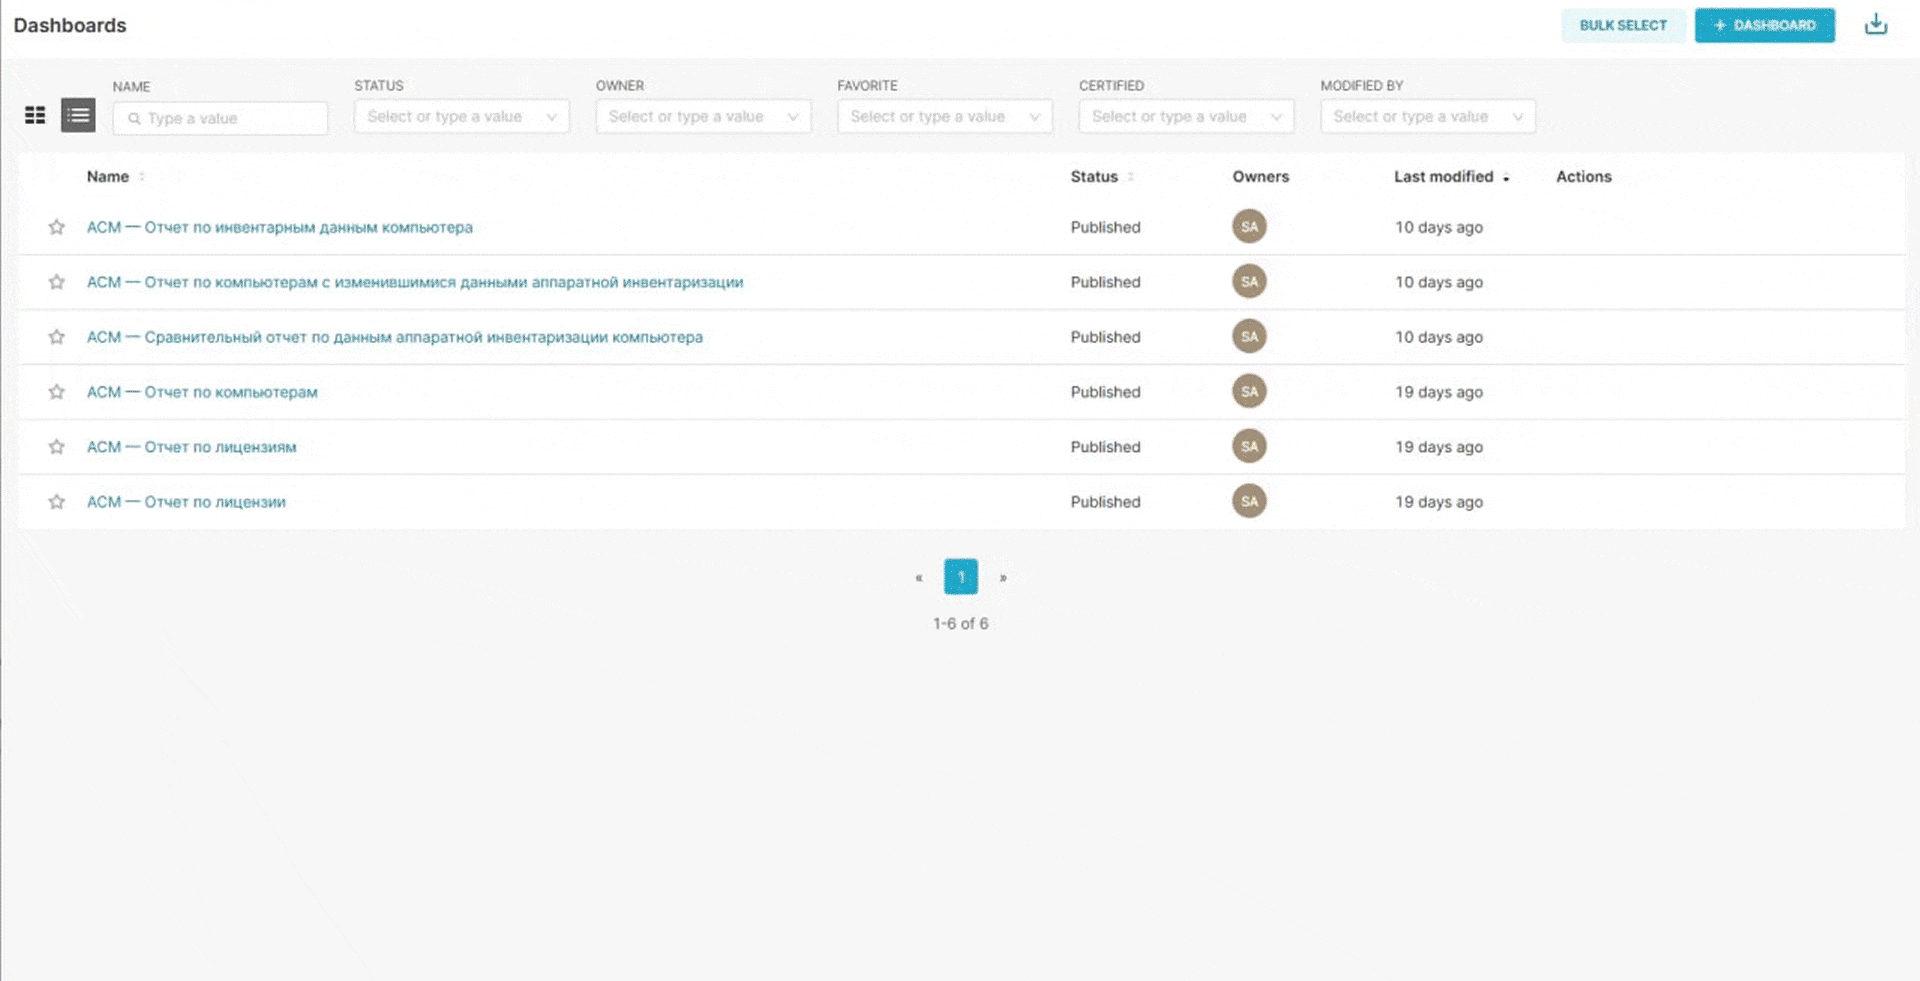Toggle favorite star for 'Сравнительный отчет' dashboard

point(57,337)
